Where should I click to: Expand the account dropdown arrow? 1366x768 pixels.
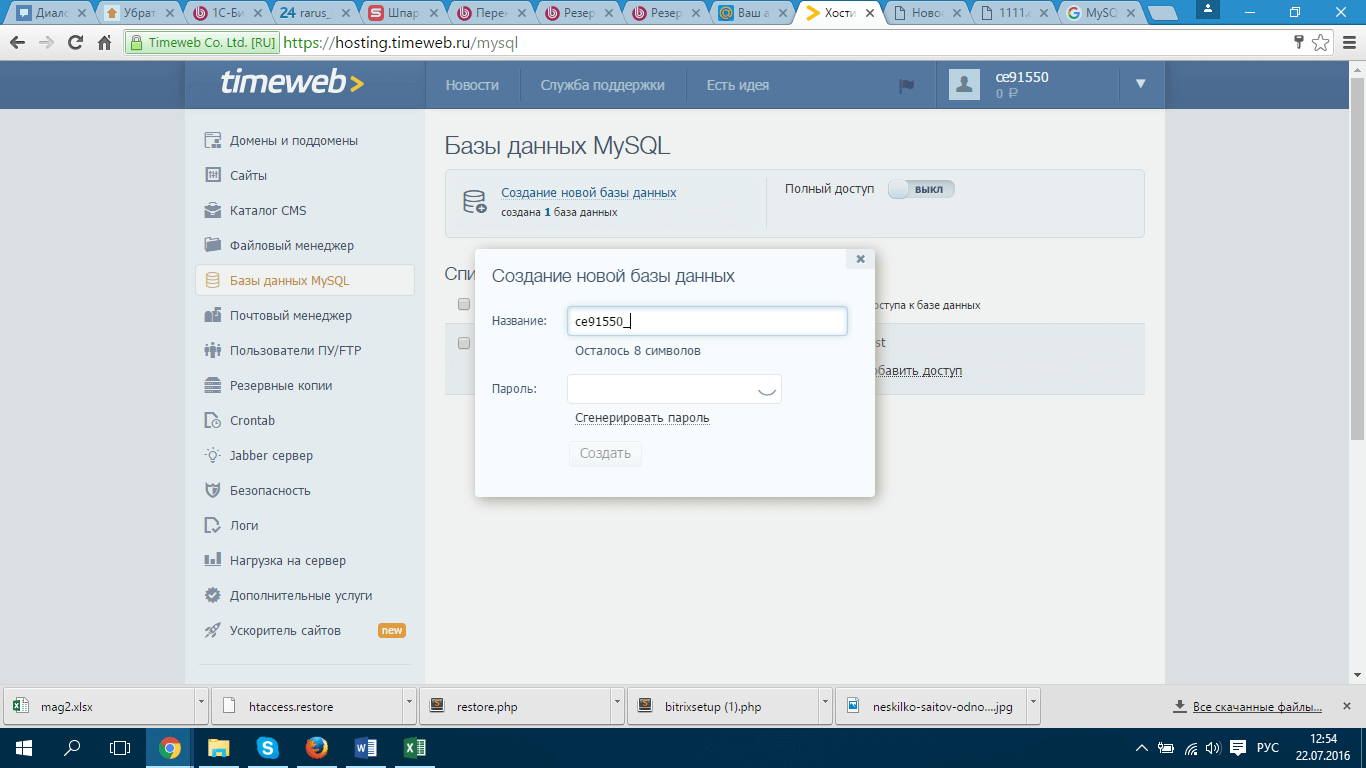[1141, 84]
